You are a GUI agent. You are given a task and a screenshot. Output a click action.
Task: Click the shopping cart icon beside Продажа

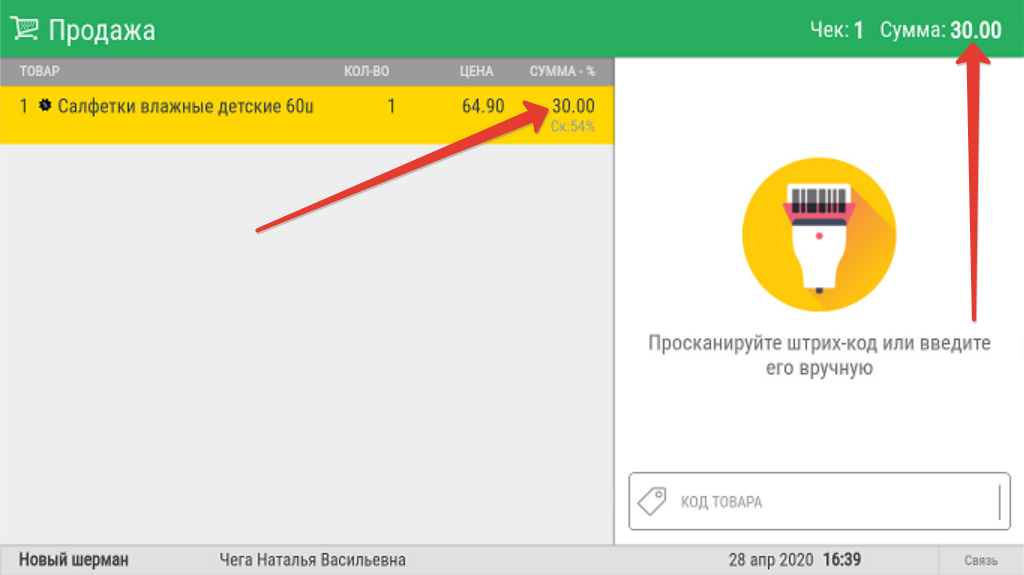point(25,29)
